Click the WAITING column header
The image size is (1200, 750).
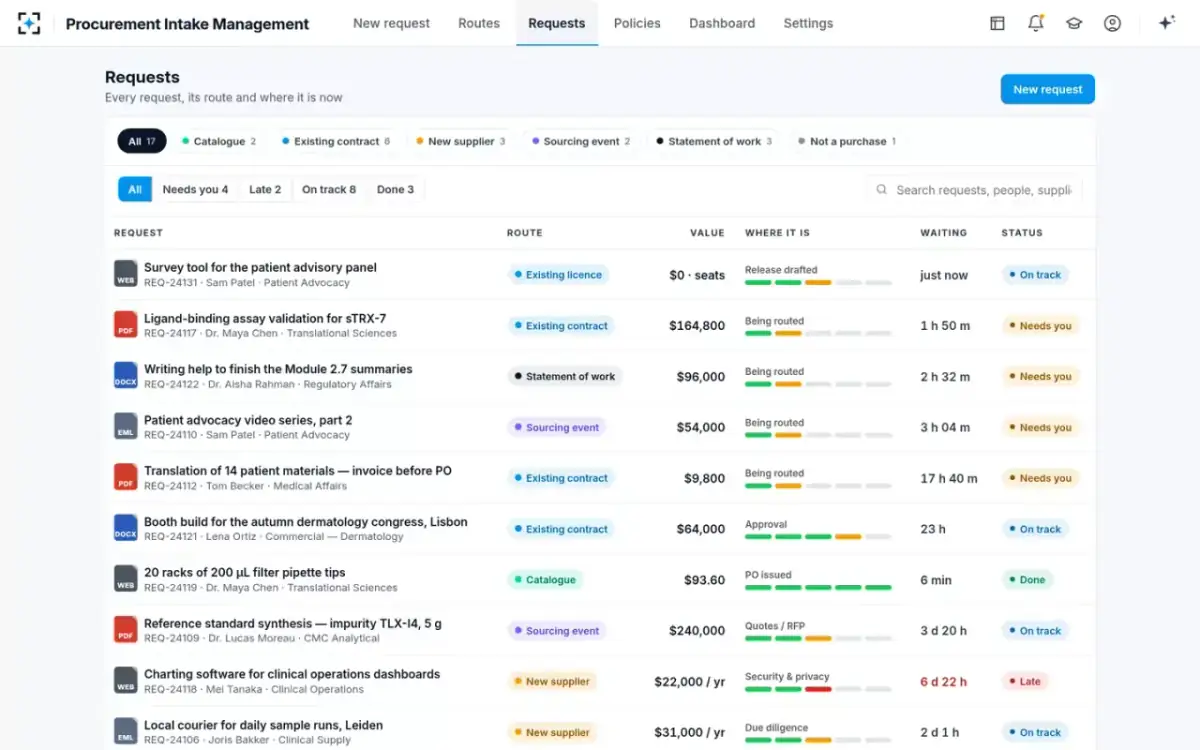point(943,233)
